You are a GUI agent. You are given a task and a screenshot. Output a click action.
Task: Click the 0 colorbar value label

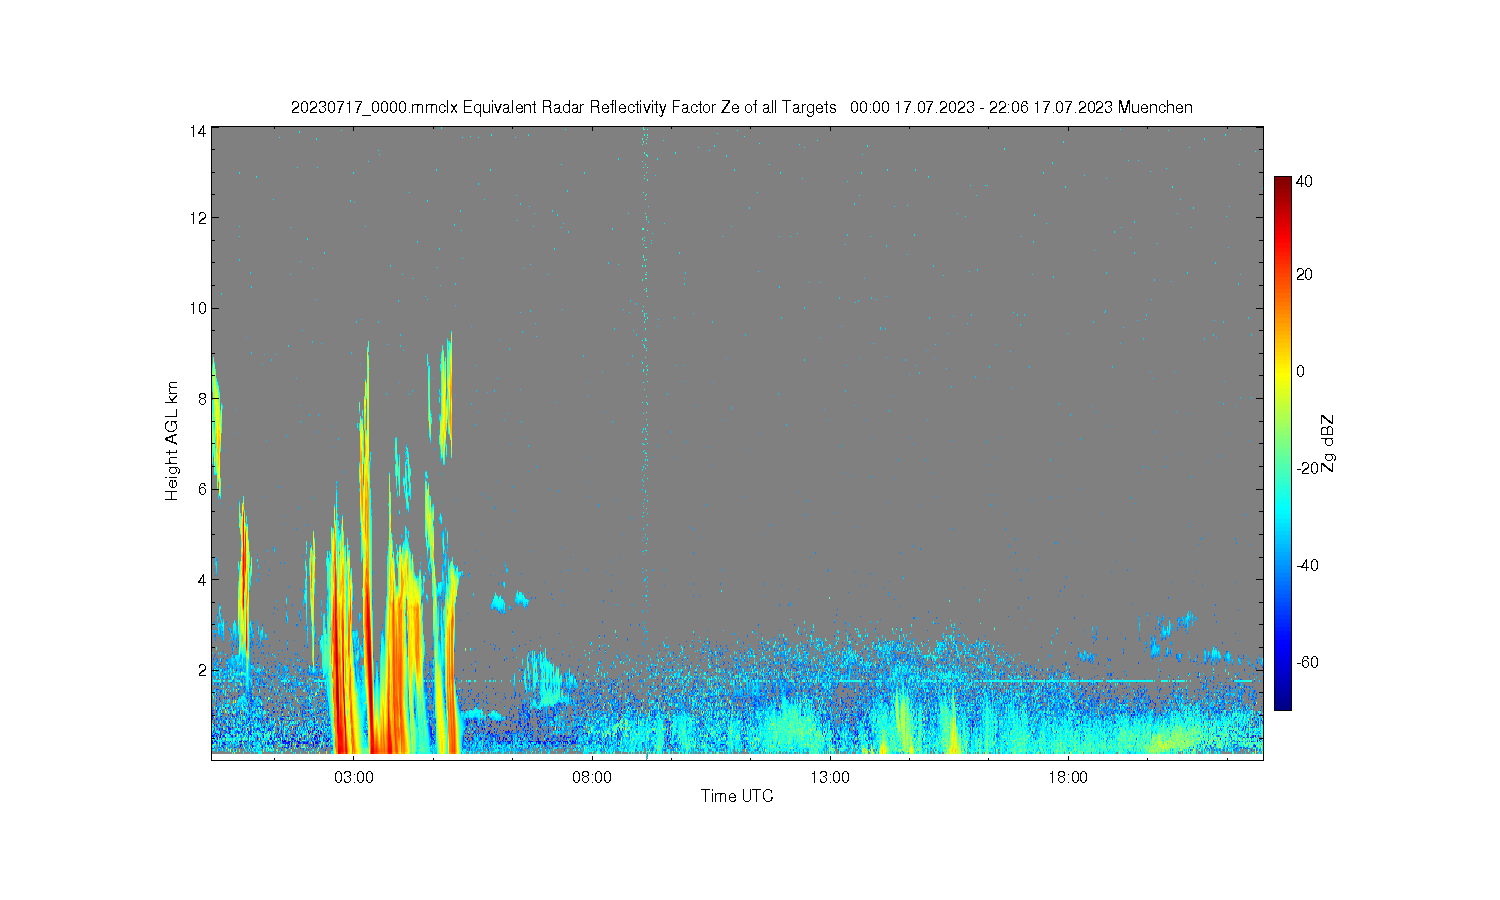click(1300, 371)
